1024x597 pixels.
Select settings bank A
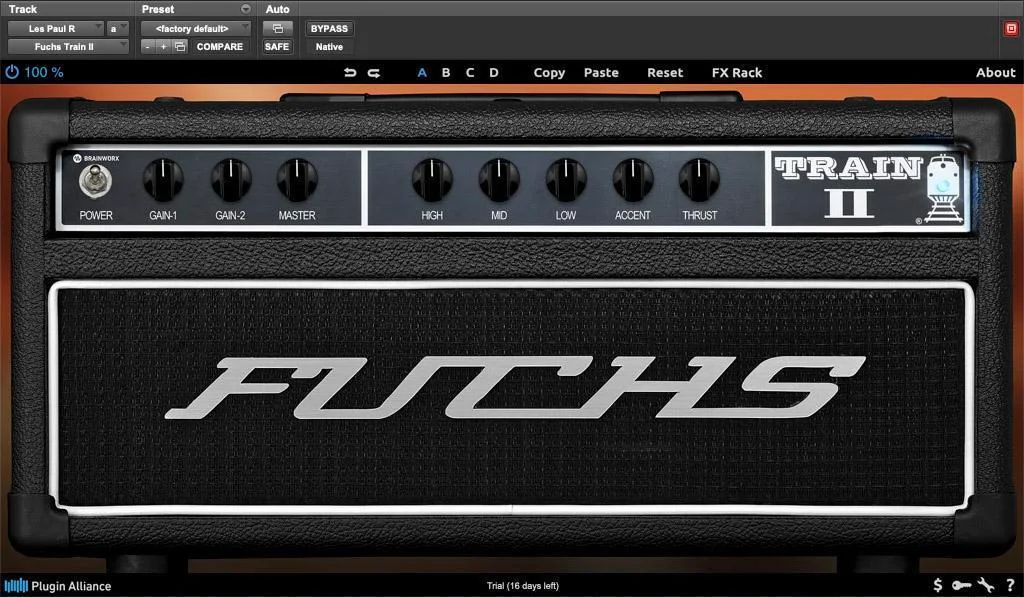422,73
